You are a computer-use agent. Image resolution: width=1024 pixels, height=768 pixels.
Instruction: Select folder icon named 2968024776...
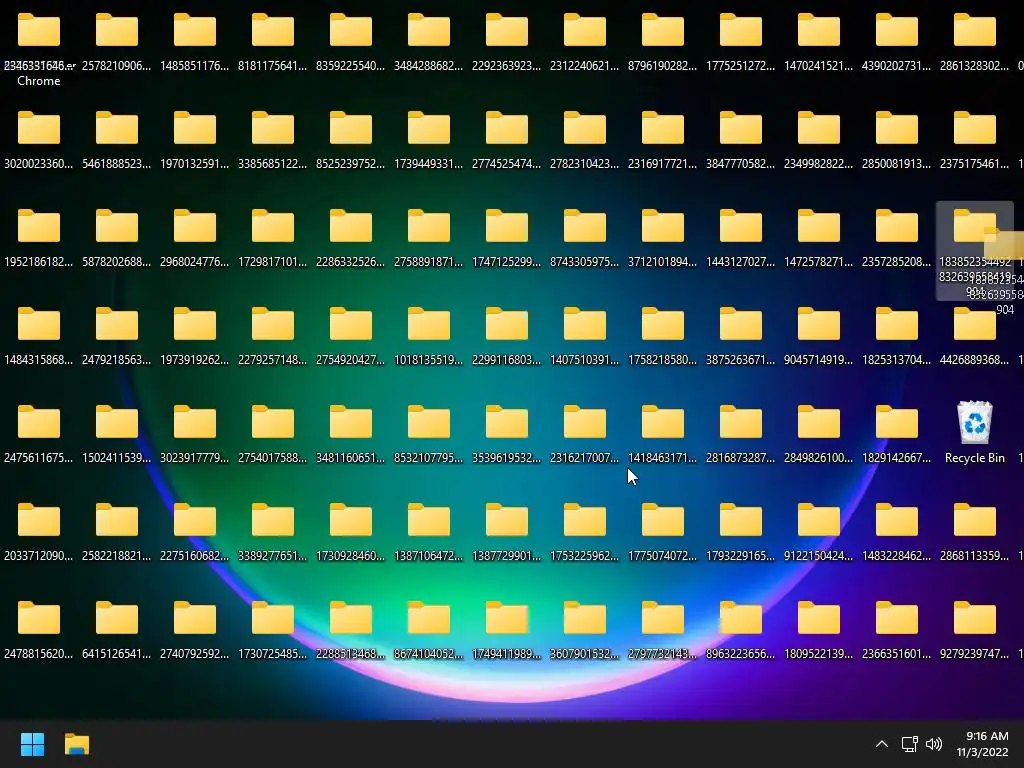click(195, 227)
